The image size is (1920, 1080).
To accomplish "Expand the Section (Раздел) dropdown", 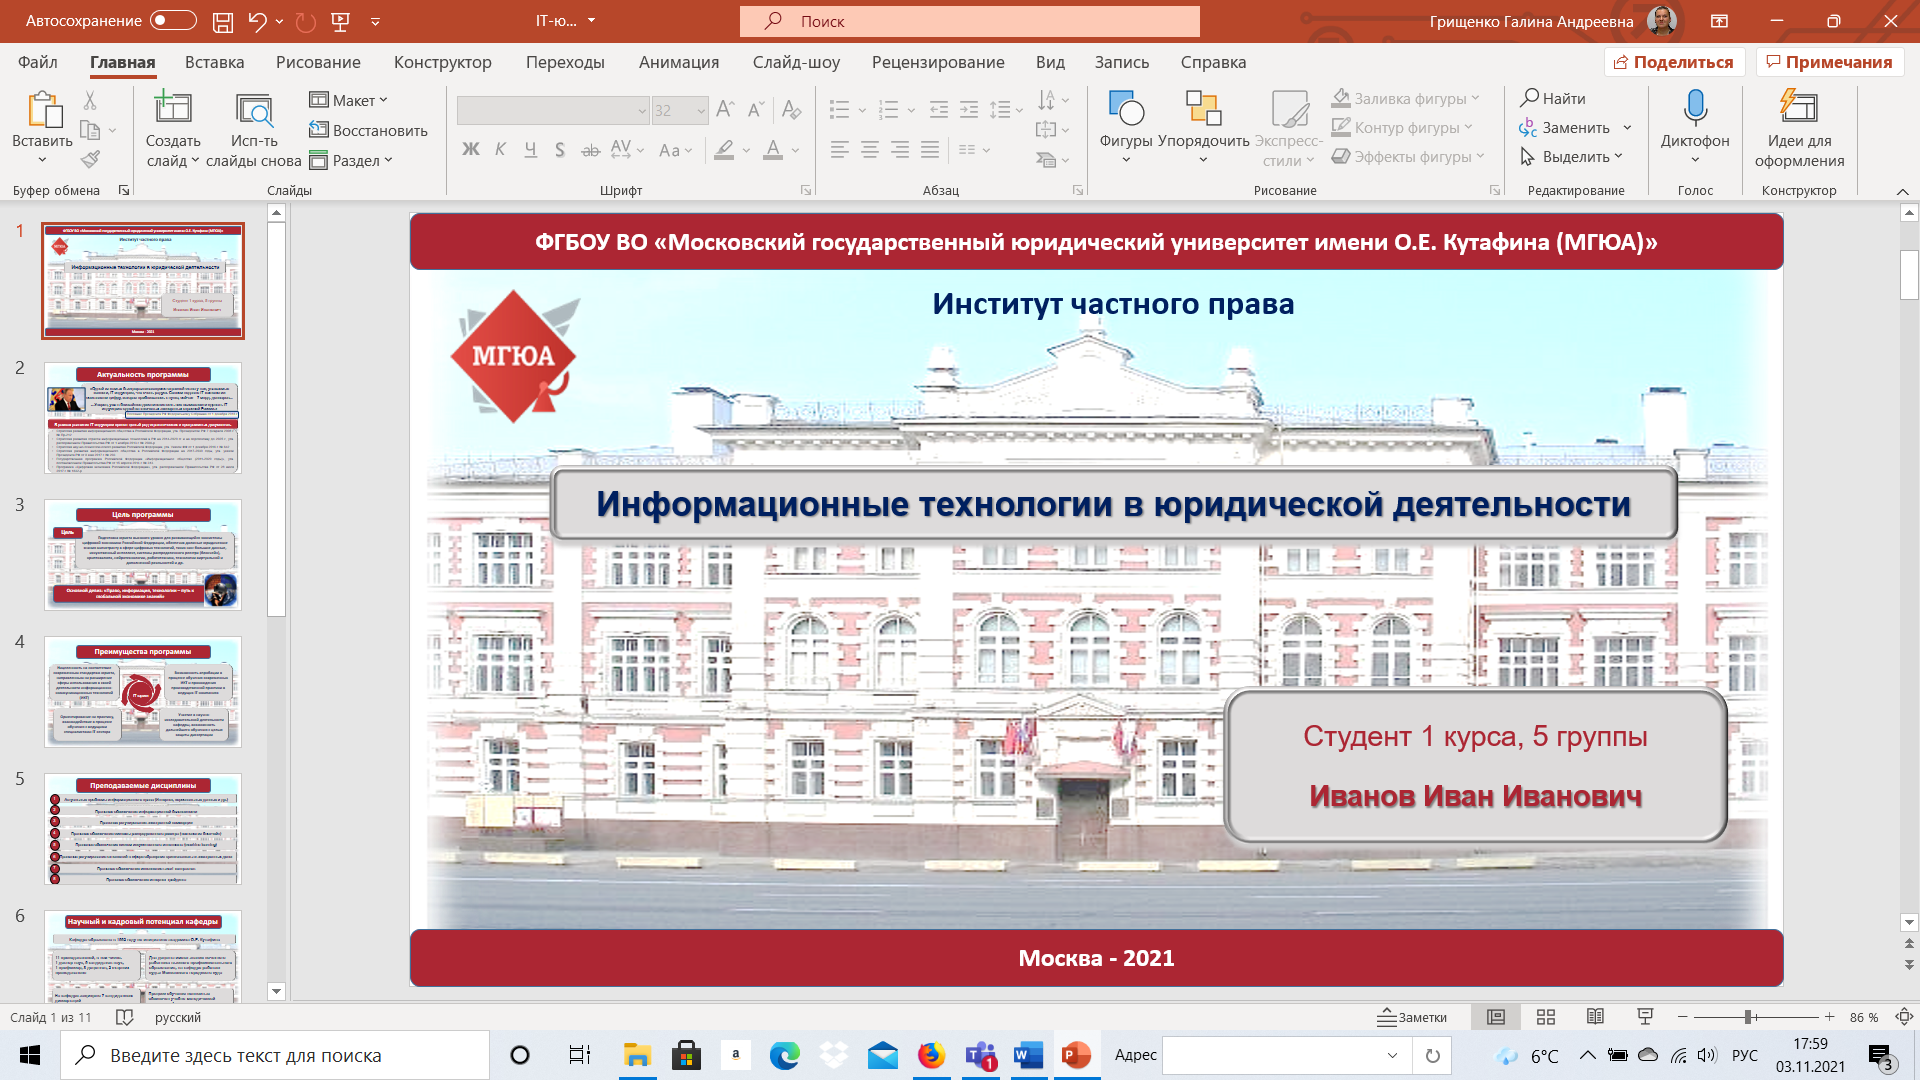I will (x=351, y=160).
